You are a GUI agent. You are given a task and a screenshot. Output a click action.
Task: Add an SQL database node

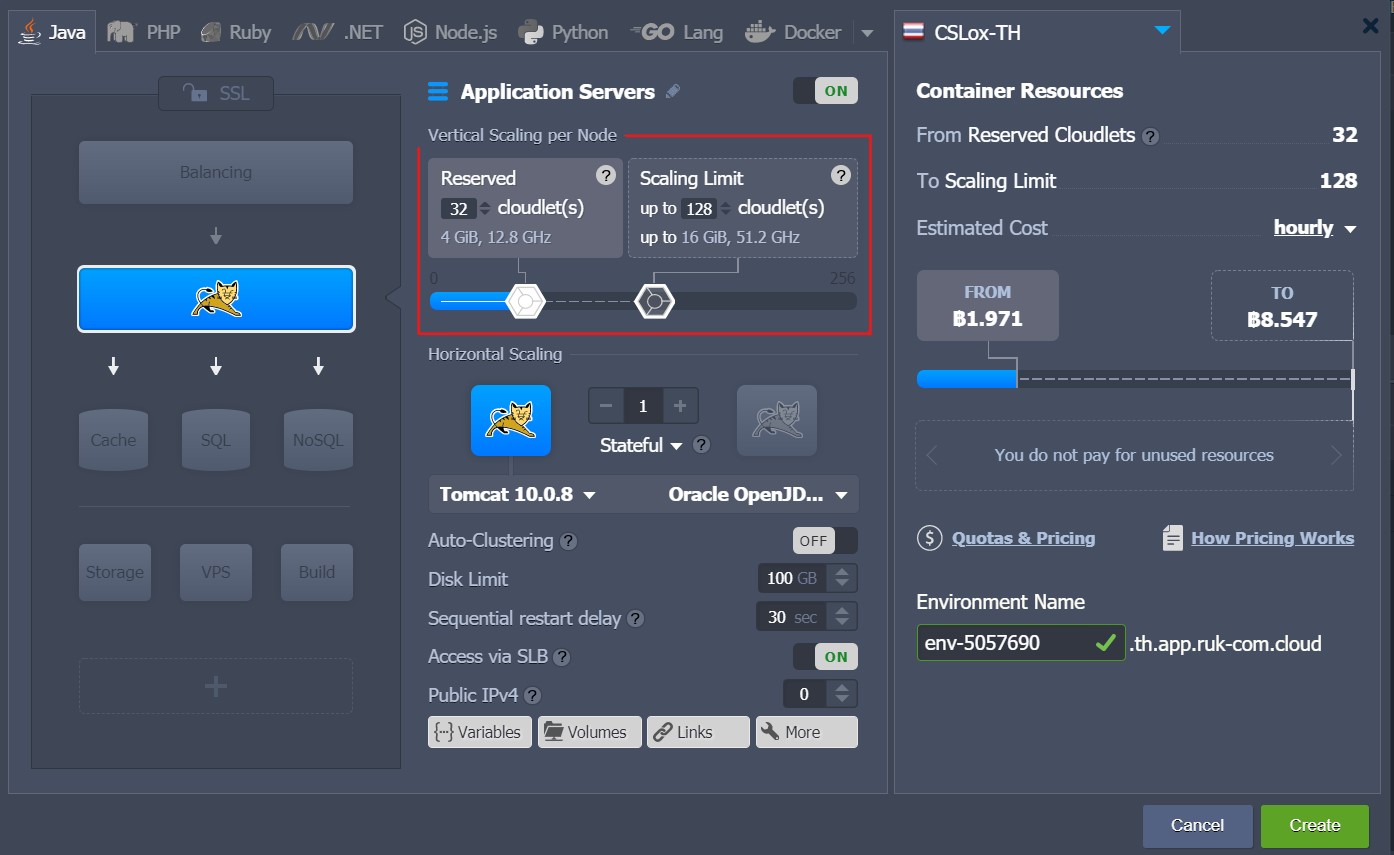click(x=216, y=440)
